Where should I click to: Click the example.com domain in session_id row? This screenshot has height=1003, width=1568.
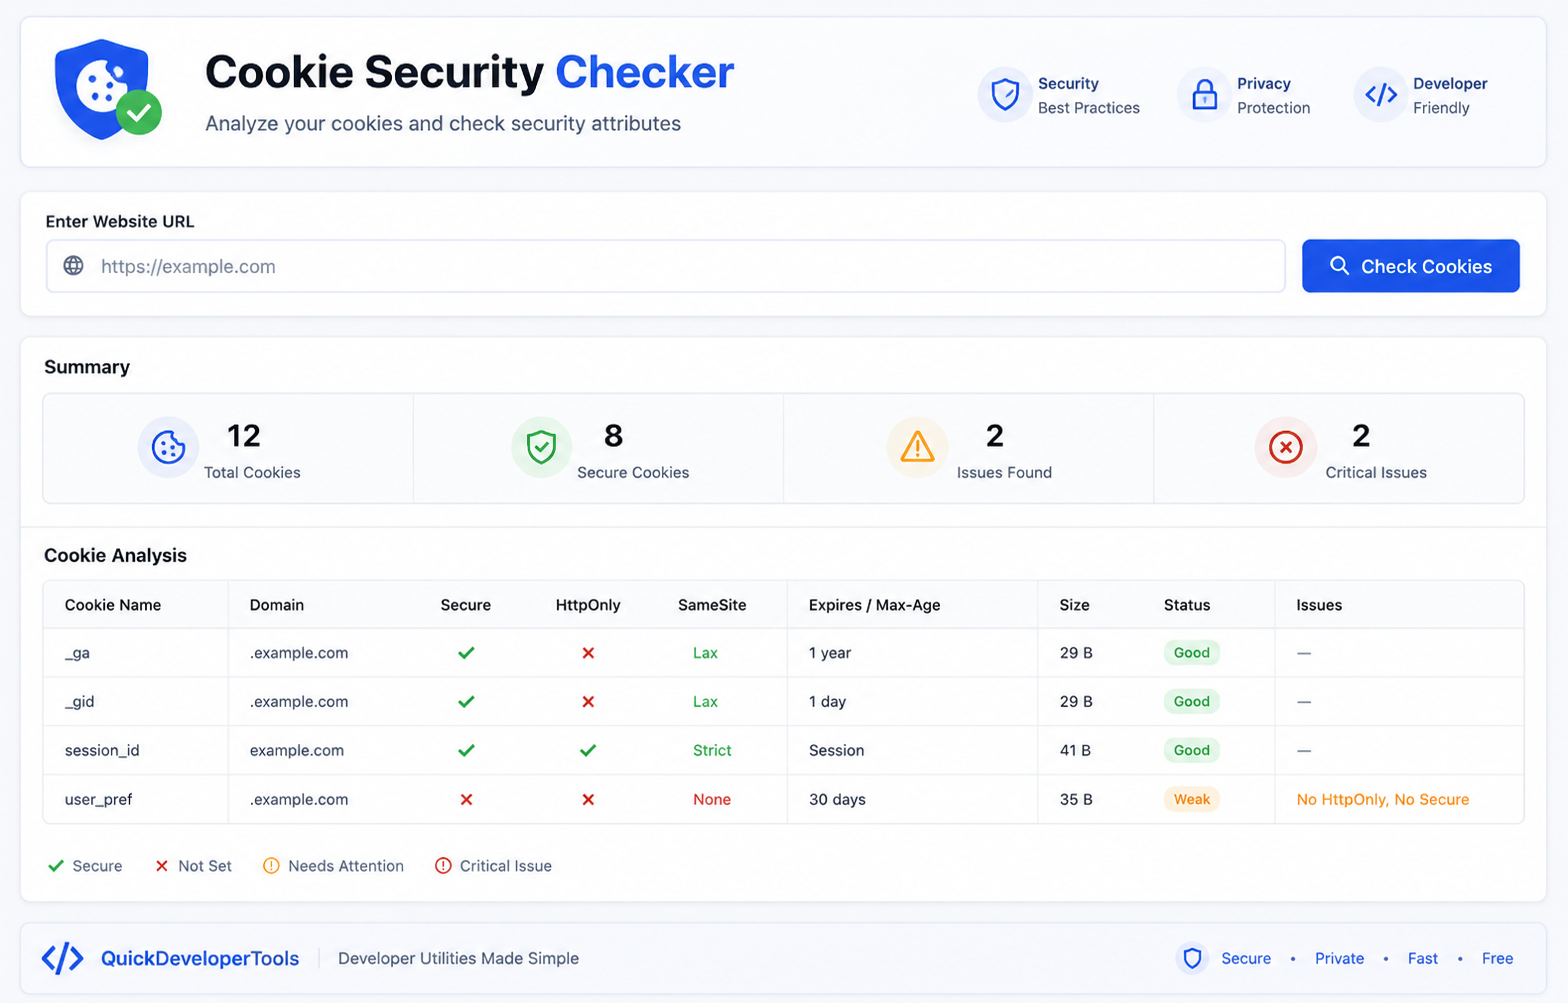click(297, 750)
